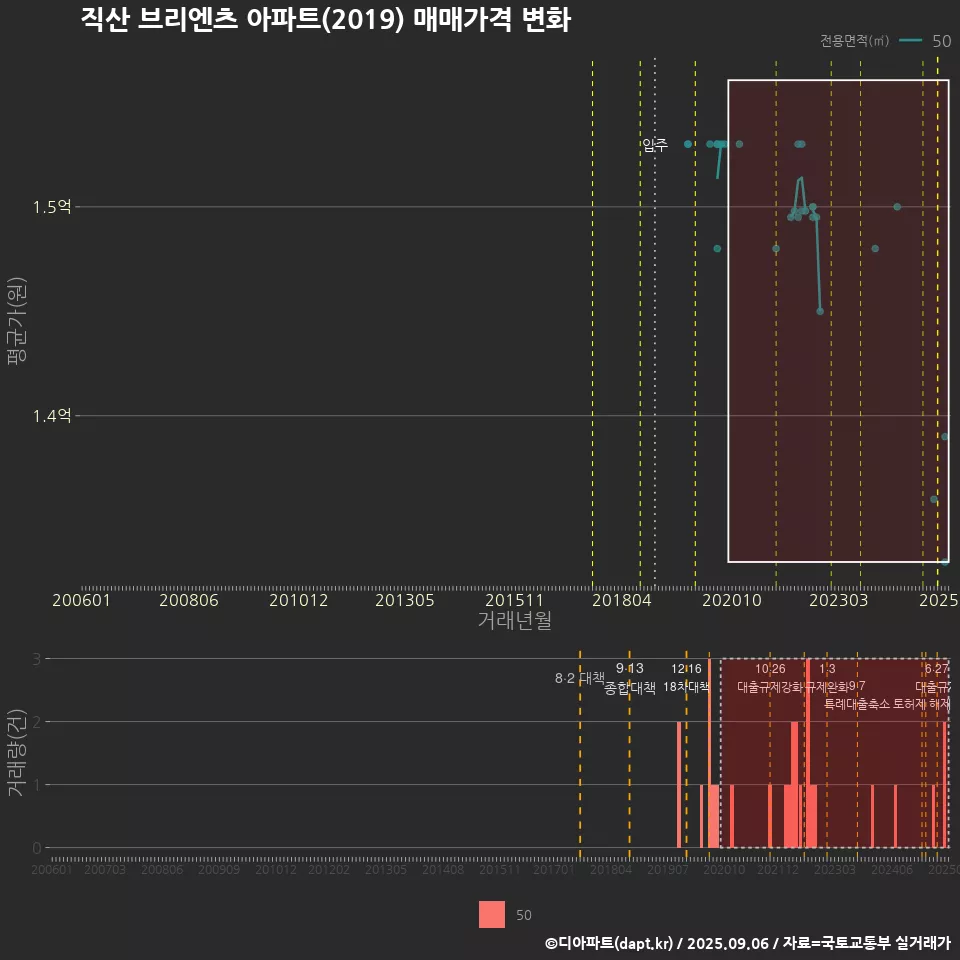The height and width of the screenshot is (960, 960).
Task: Click the salmon legend swatch for 50 below bar chart
Action: (x=492, y=915)
